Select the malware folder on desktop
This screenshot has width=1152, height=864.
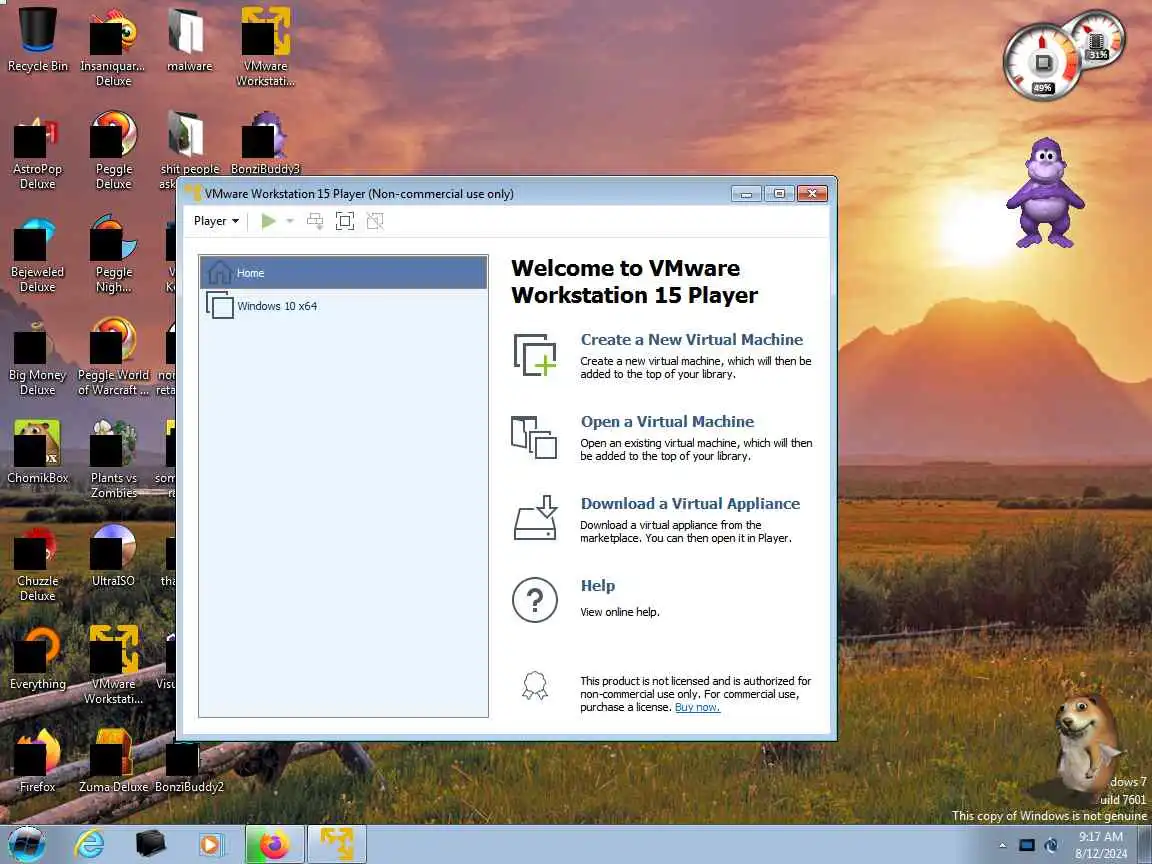(x=190, y=38)
